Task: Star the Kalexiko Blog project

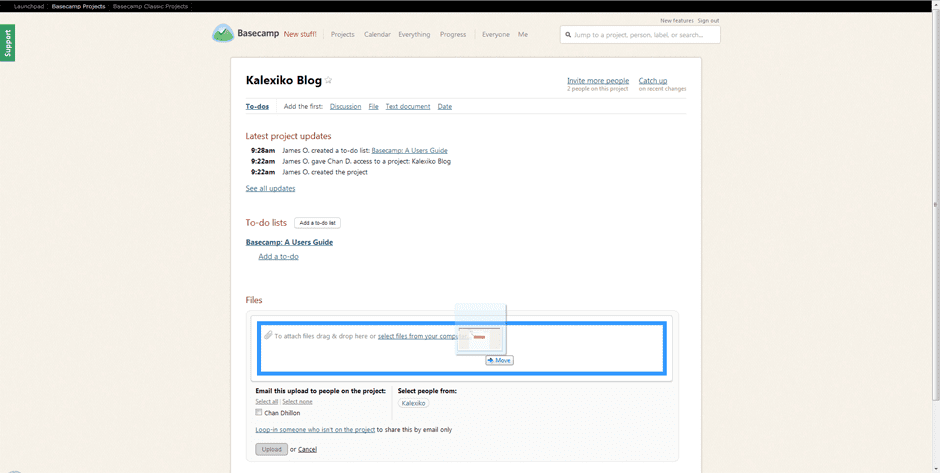Action: tap(328, 81)
